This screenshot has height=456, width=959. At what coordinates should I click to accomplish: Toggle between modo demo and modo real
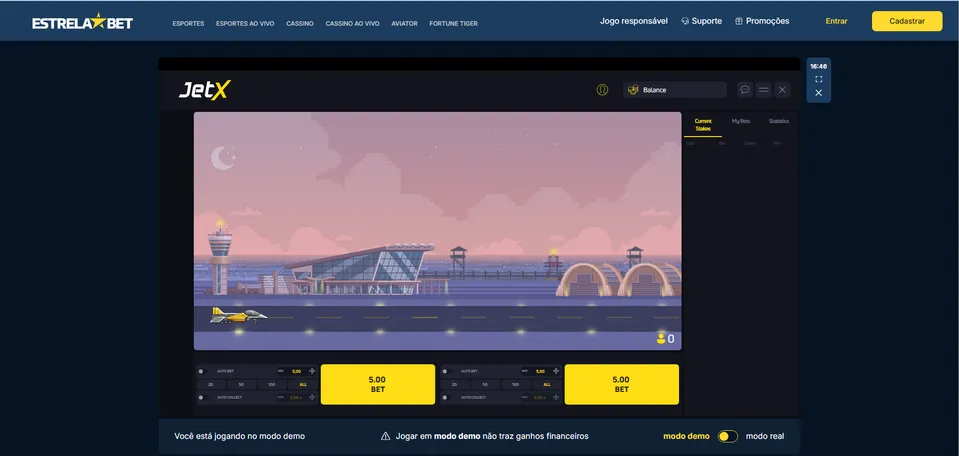point(727,436)
